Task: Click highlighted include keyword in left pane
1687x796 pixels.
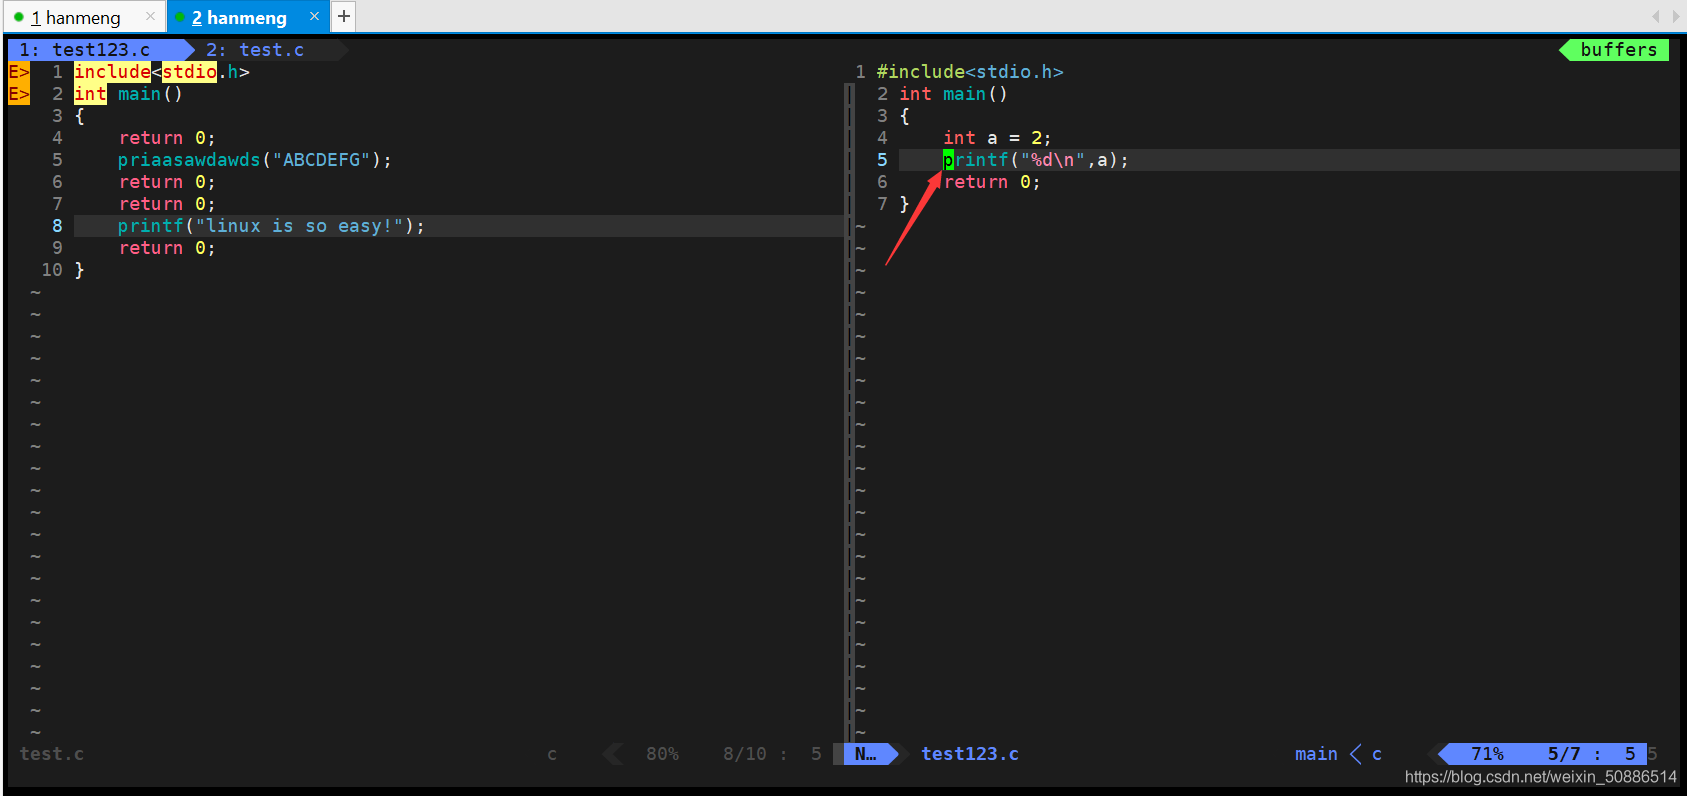Action: 112,72
